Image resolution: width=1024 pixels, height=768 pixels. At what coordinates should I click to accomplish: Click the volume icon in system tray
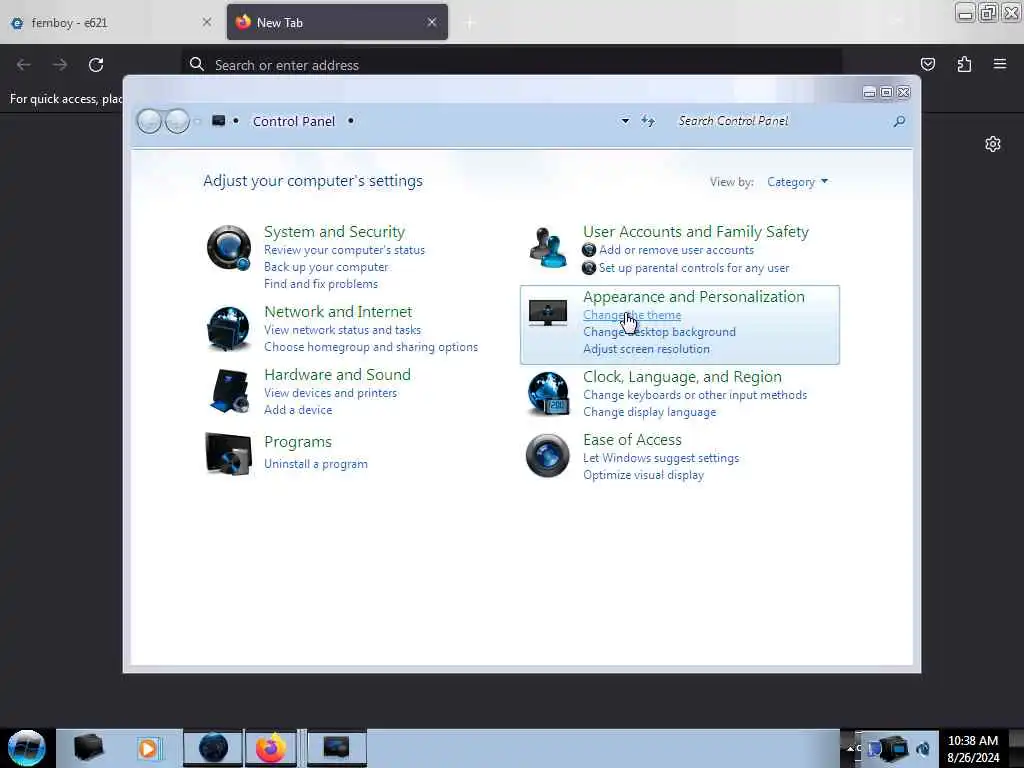pos(923,748)
